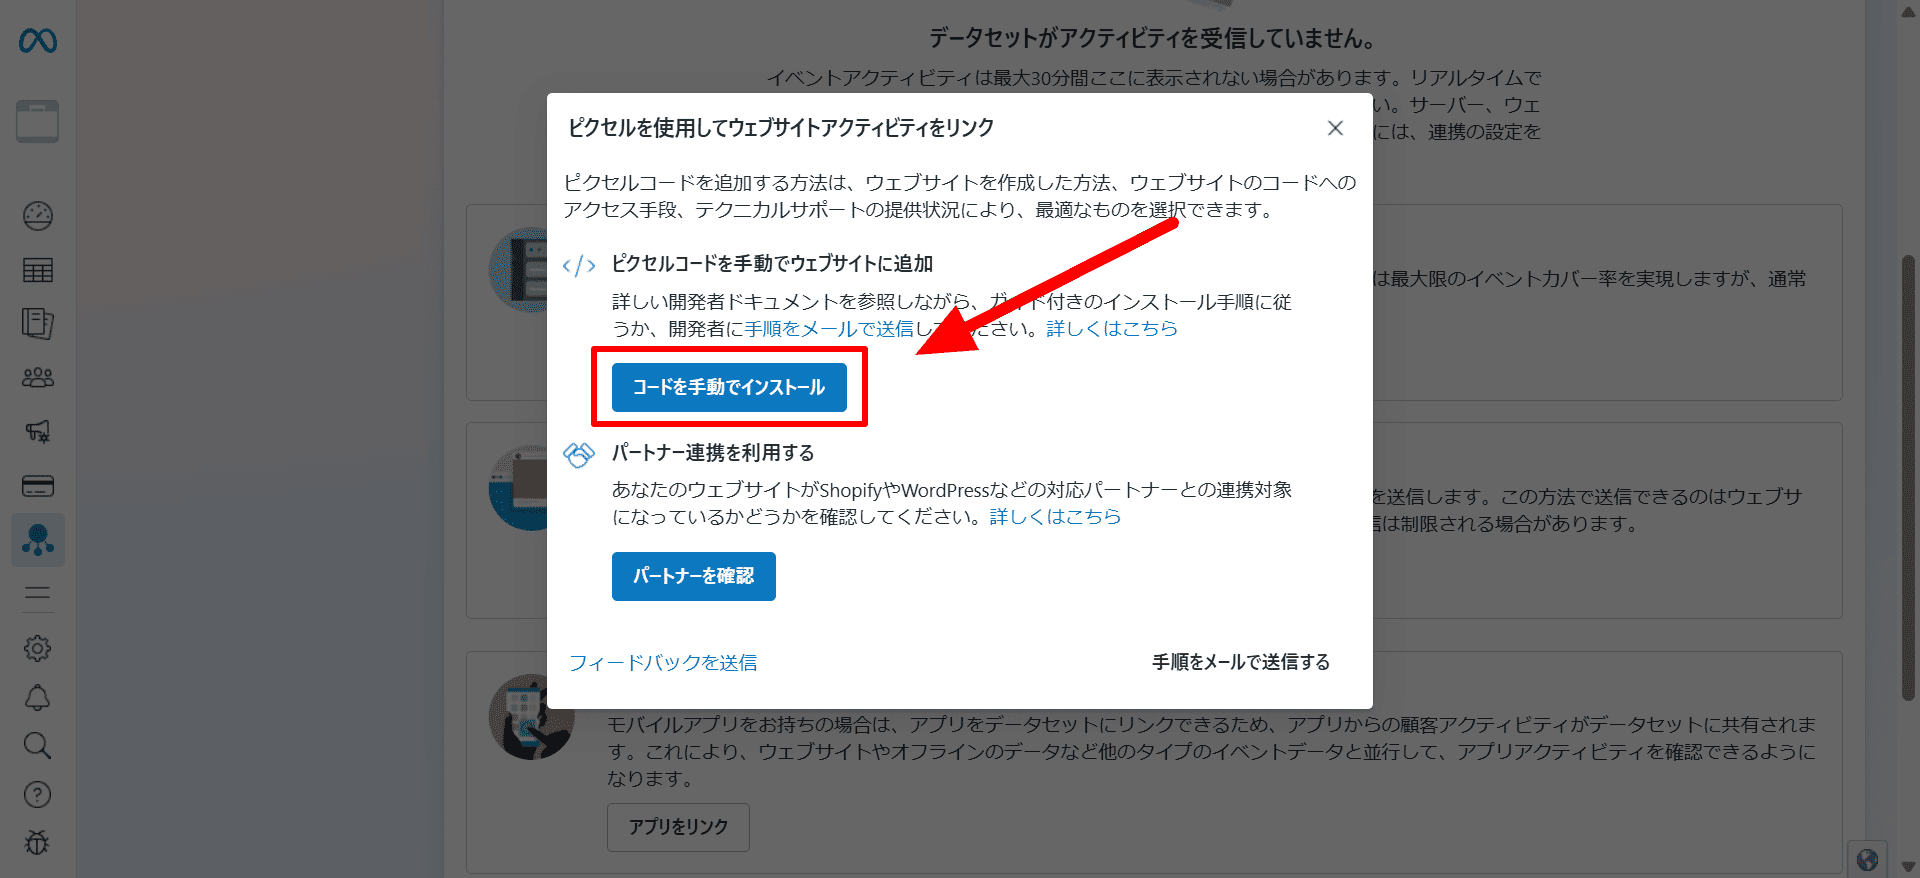The image size is (1920, 878).
Task: Open the dashboard gauge icon in sidebar
Action: pos(38,216)
